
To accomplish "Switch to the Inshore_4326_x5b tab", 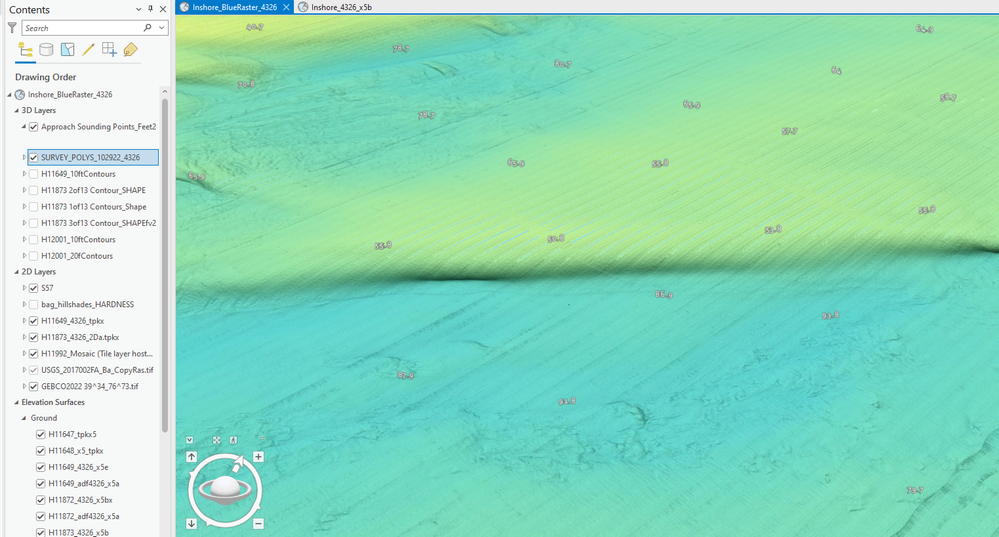I will tap(341, 7).
